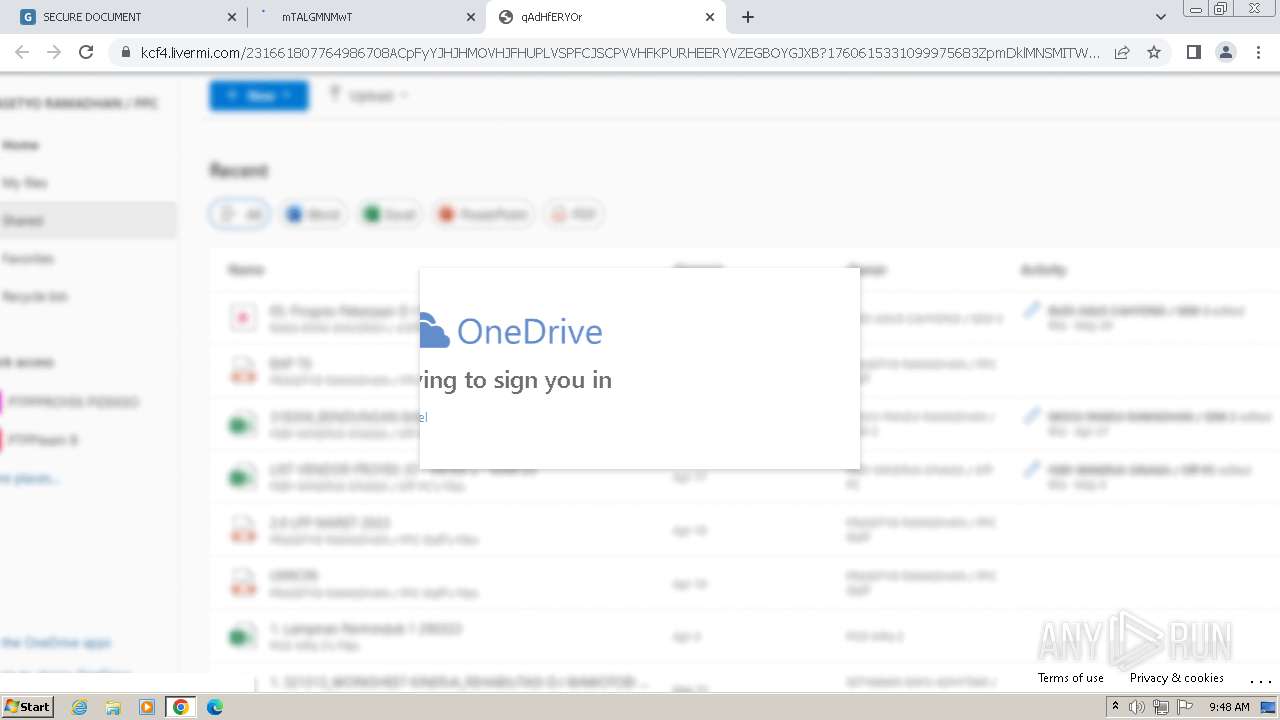
Task: Open the Upload dropdown
Action: pyautogui.click(x=369, y=95)
